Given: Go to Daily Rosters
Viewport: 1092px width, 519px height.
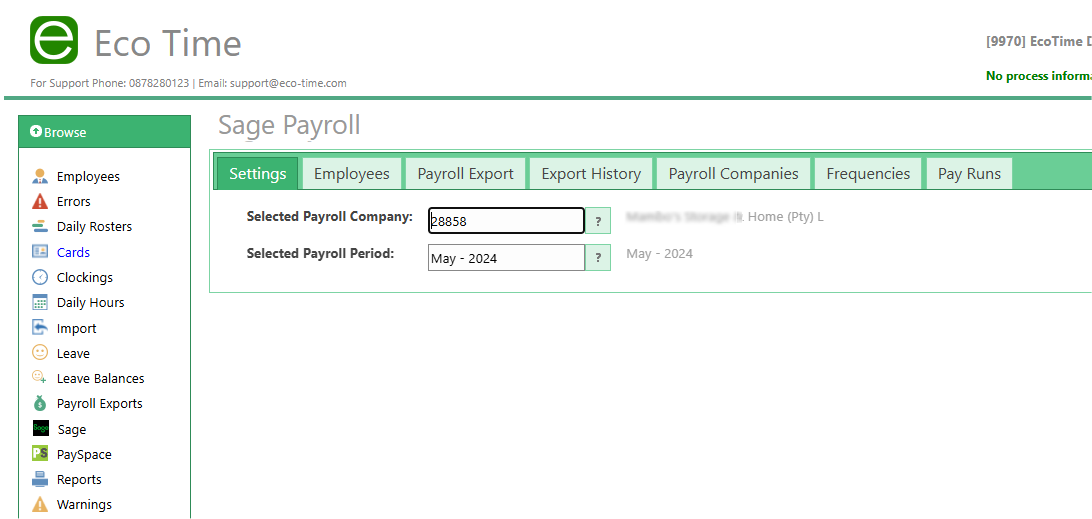Looking at the screenshot, I should (x=94, y=226).
